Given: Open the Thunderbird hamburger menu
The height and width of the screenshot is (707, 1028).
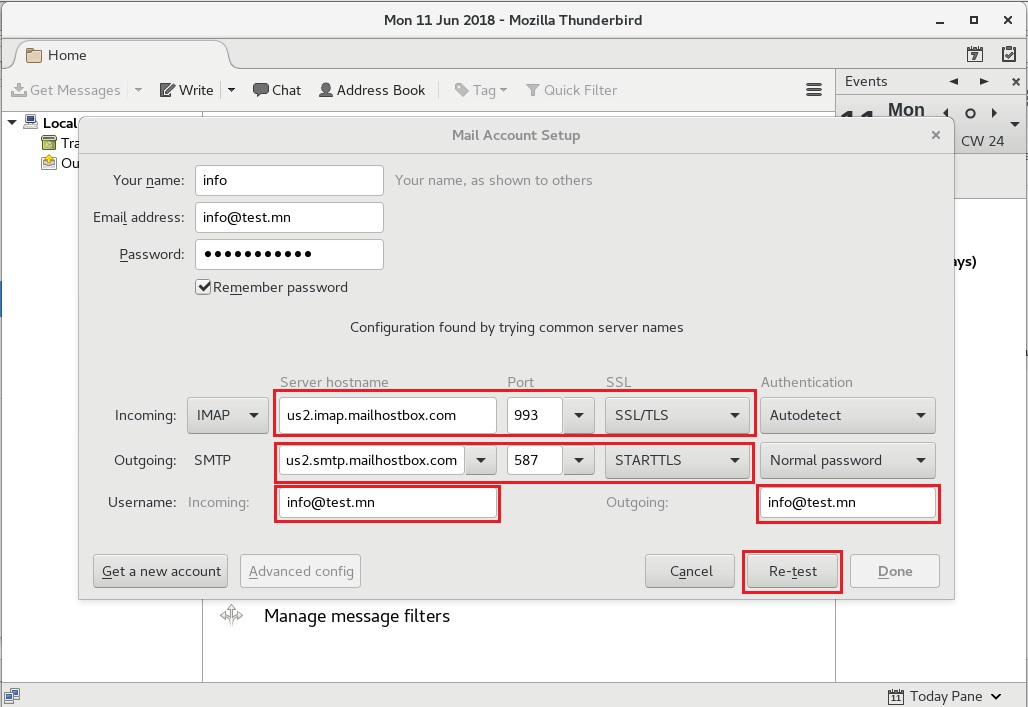Looking at the screenshot, I should click(814, 90).
